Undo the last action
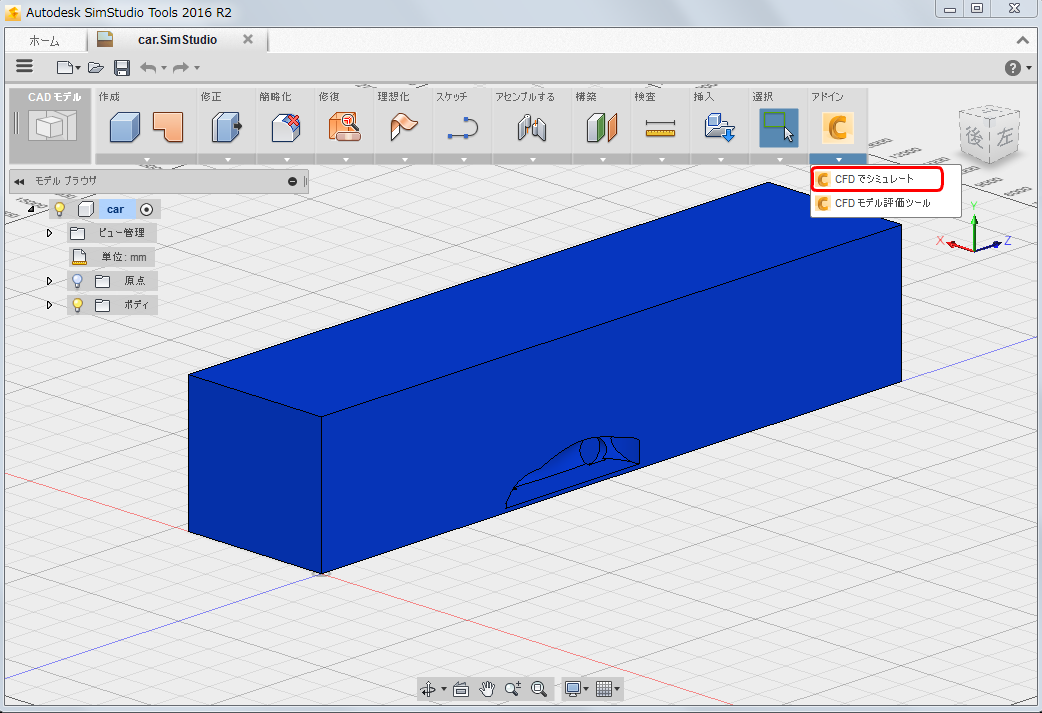The height and width of the screenshot is (713, 1042). 148,67
